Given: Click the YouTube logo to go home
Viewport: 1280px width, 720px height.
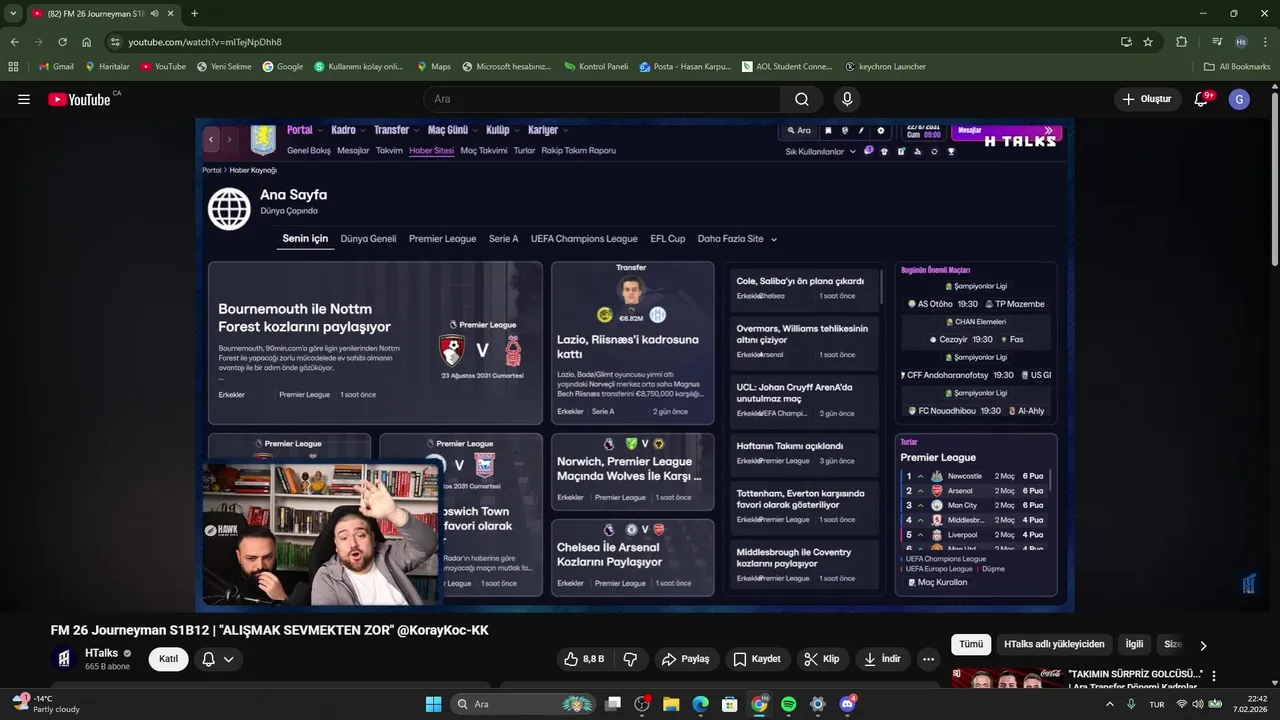Looking at the screenshot, I should point(79,99).
